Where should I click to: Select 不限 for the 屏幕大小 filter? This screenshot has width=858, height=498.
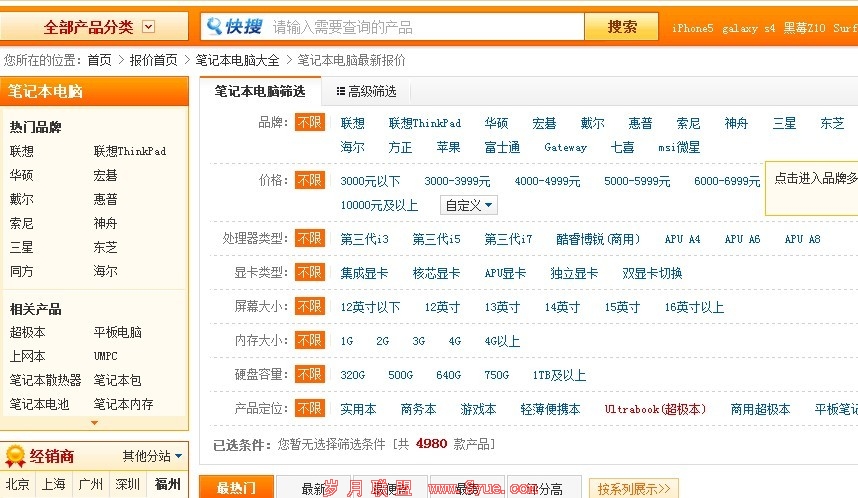tap(309, 306)
